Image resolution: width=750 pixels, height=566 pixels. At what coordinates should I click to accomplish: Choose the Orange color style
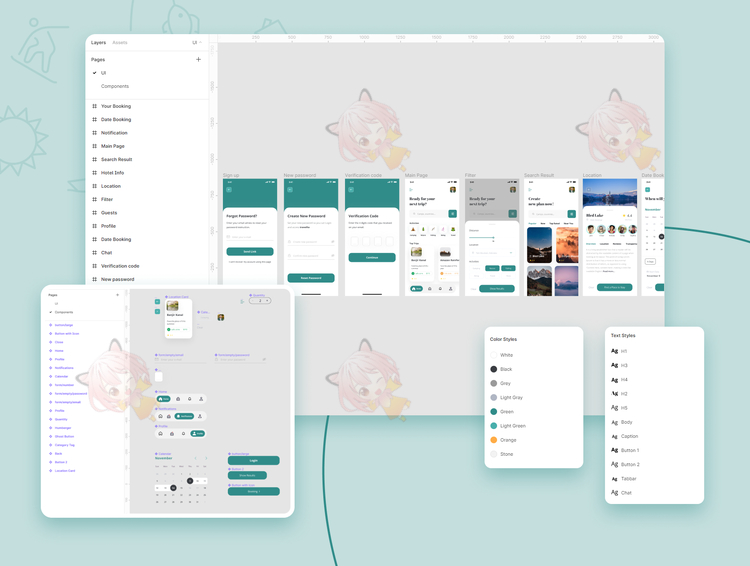tap(503, 440)
